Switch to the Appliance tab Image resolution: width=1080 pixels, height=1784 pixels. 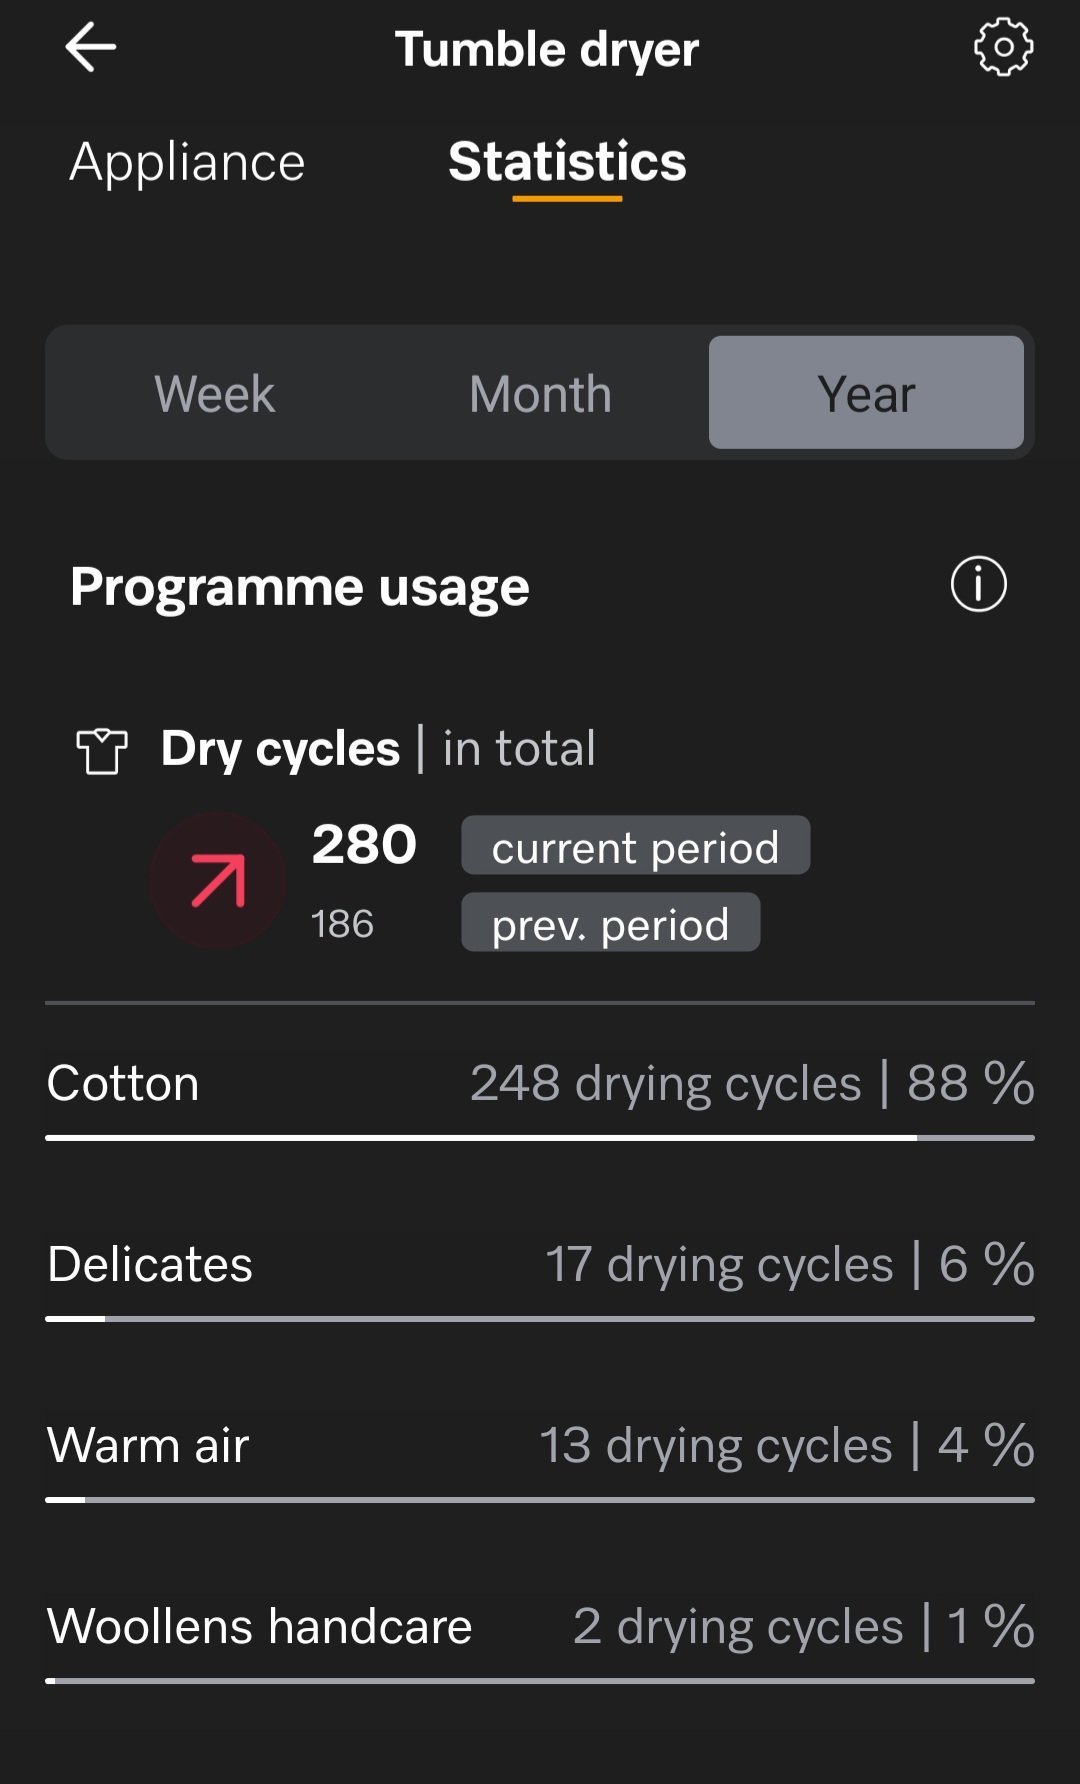coord(187,162)
